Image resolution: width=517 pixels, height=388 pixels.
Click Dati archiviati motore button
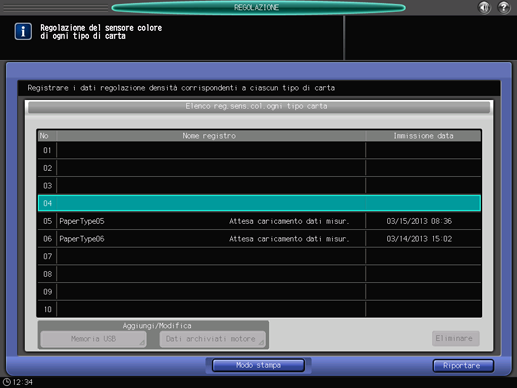(x=212, y=339)
